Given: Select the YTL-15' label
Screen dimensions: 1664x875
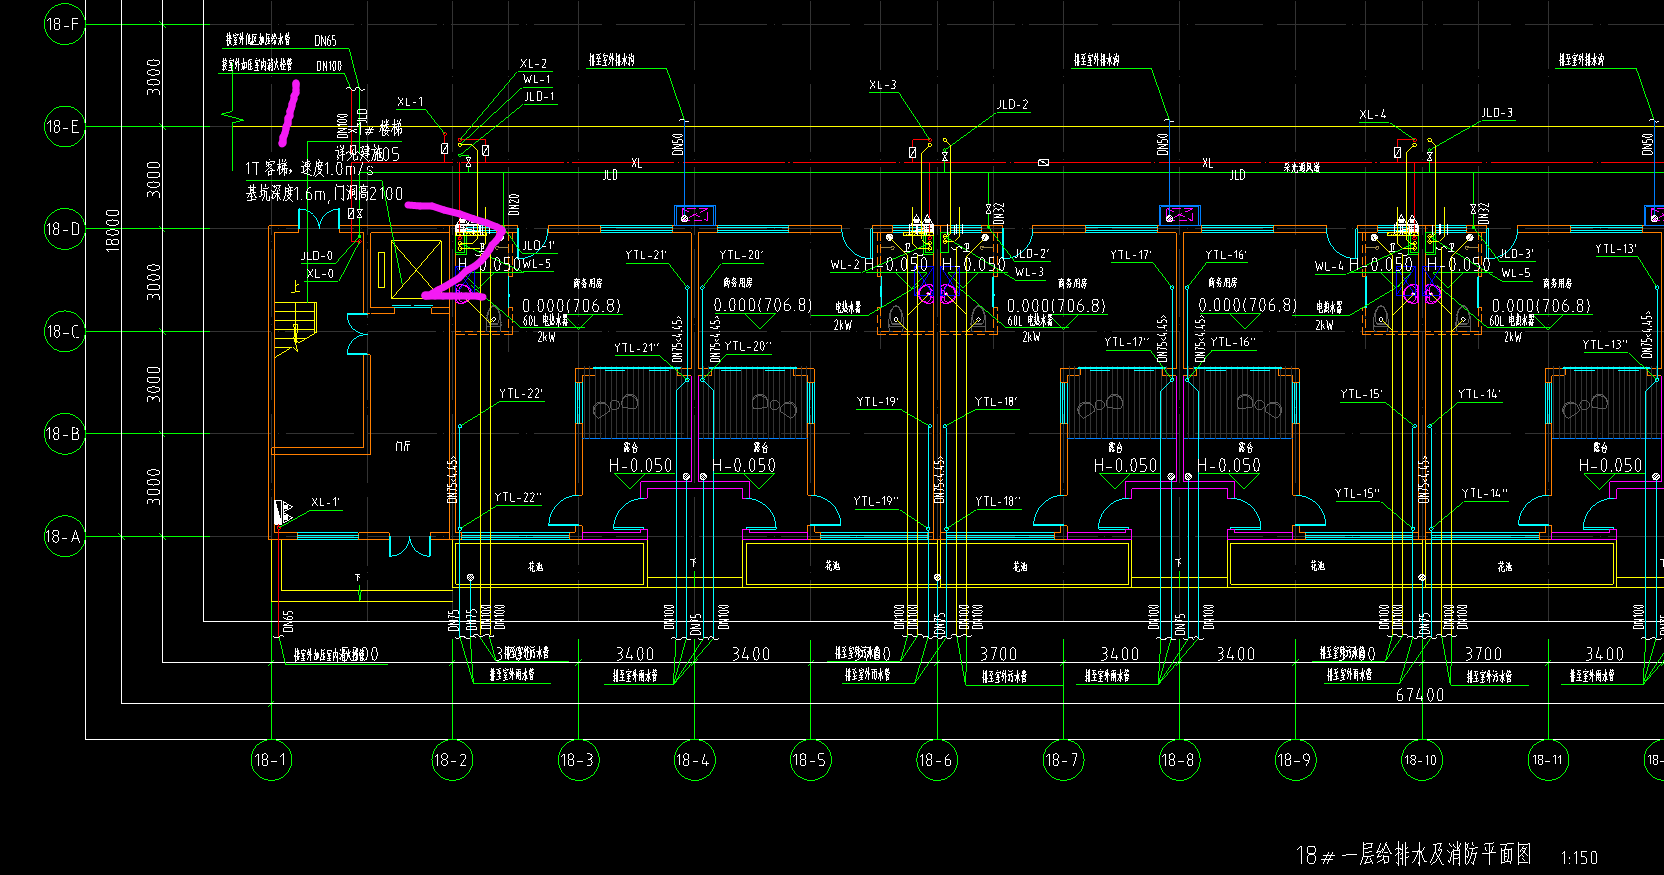Looking at the screenshot, I should click(x=1361, y=394).
